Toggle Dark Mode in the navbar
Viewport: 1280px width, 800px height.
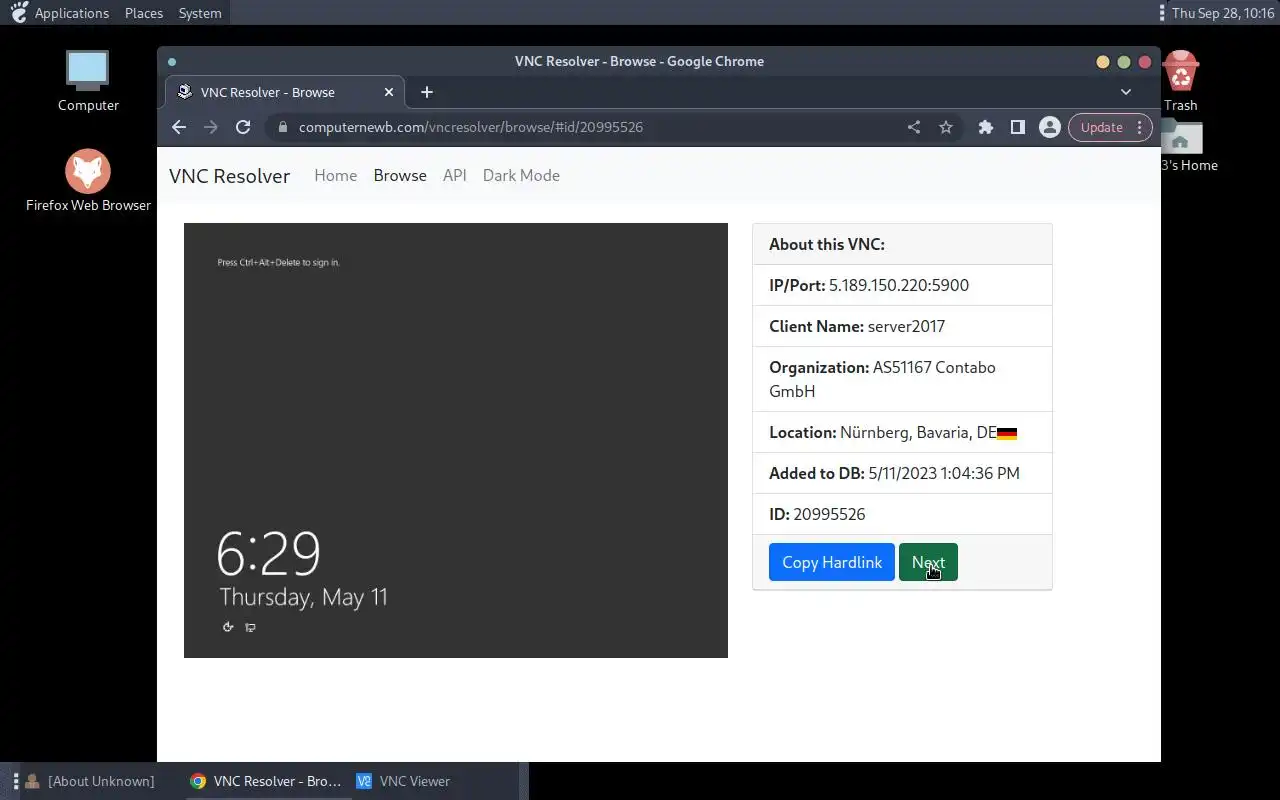pyautogui.click(x=521, y=175)
